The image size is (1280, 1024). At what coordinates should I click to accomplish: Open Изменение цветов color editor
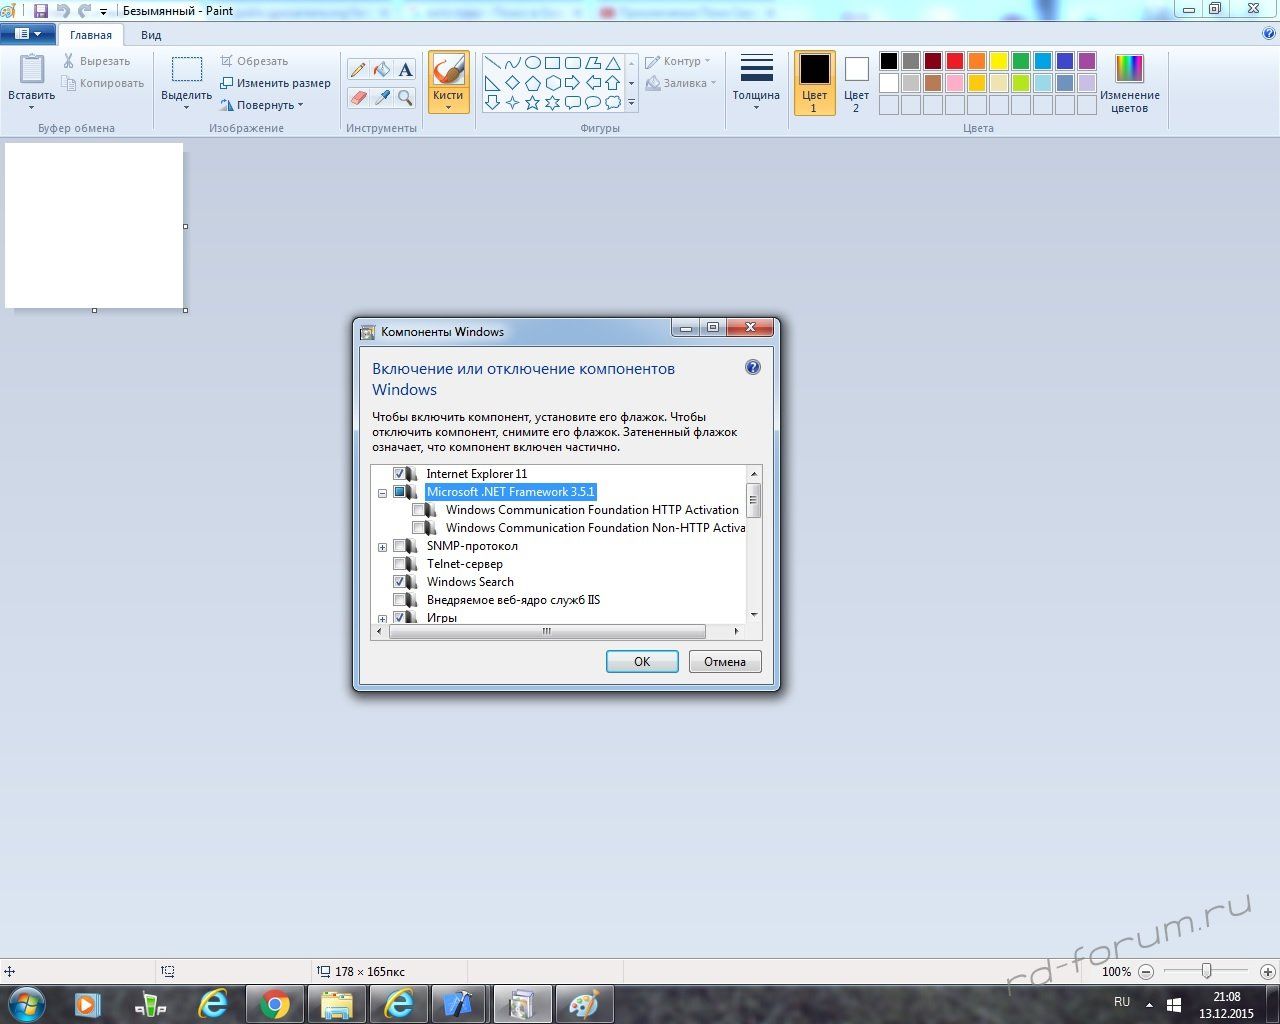tap(1129, 83)
